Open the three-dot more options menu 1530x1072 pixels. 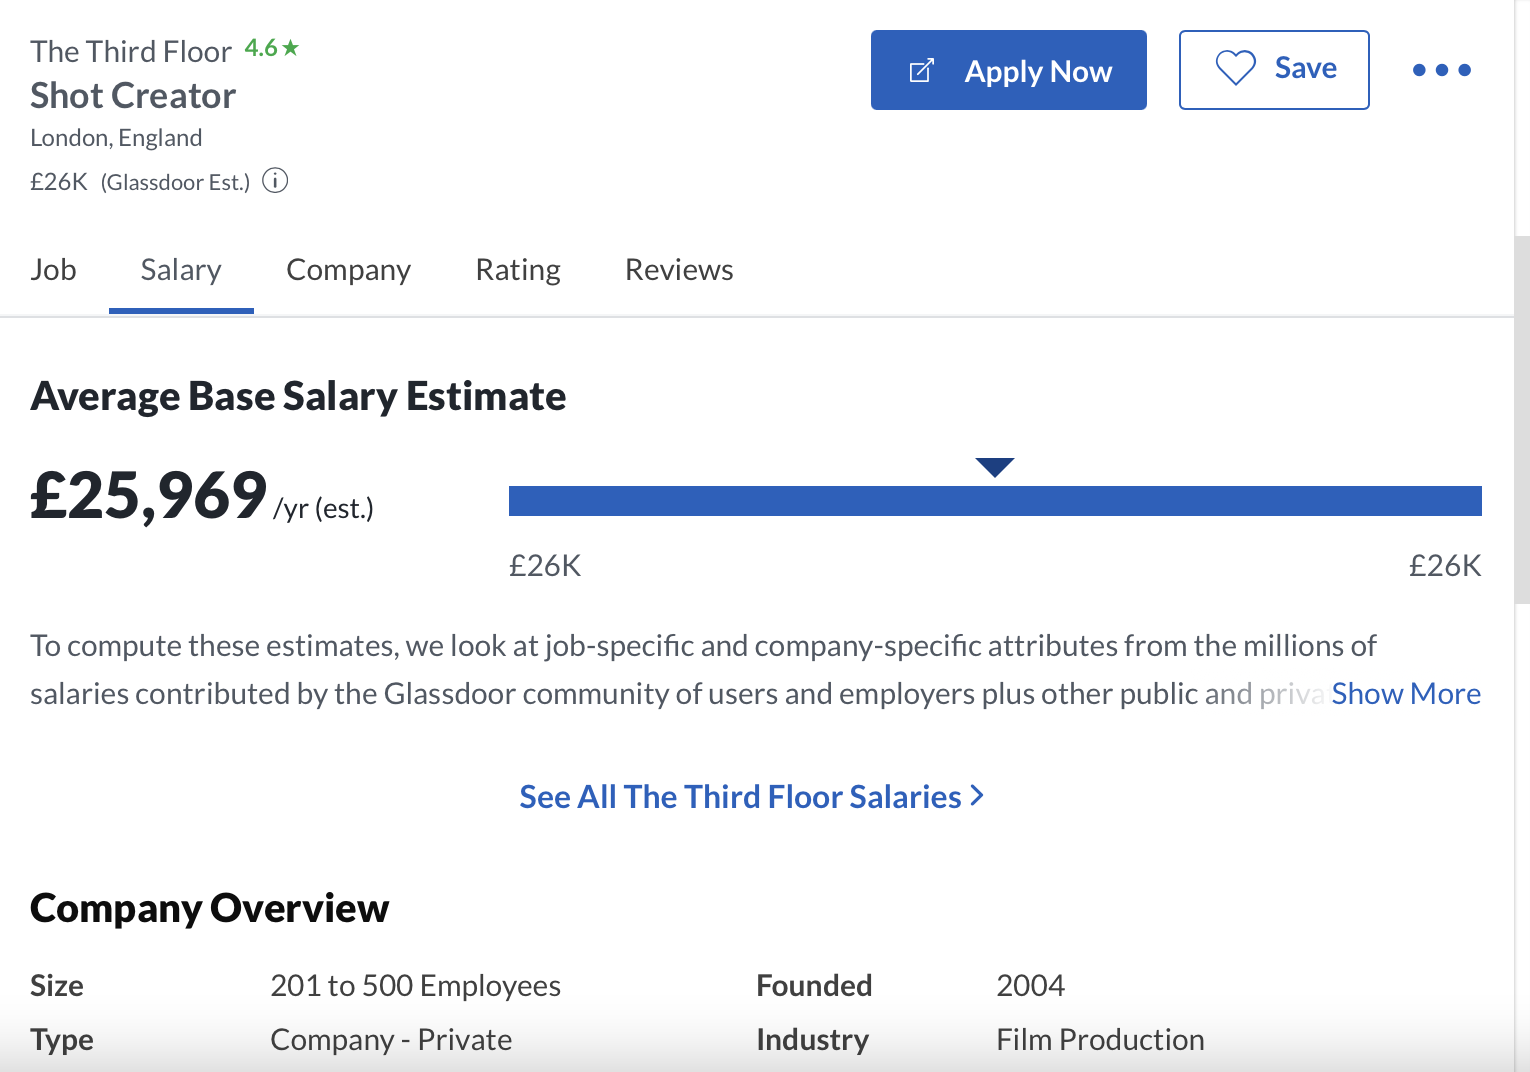click(1441, 70)
